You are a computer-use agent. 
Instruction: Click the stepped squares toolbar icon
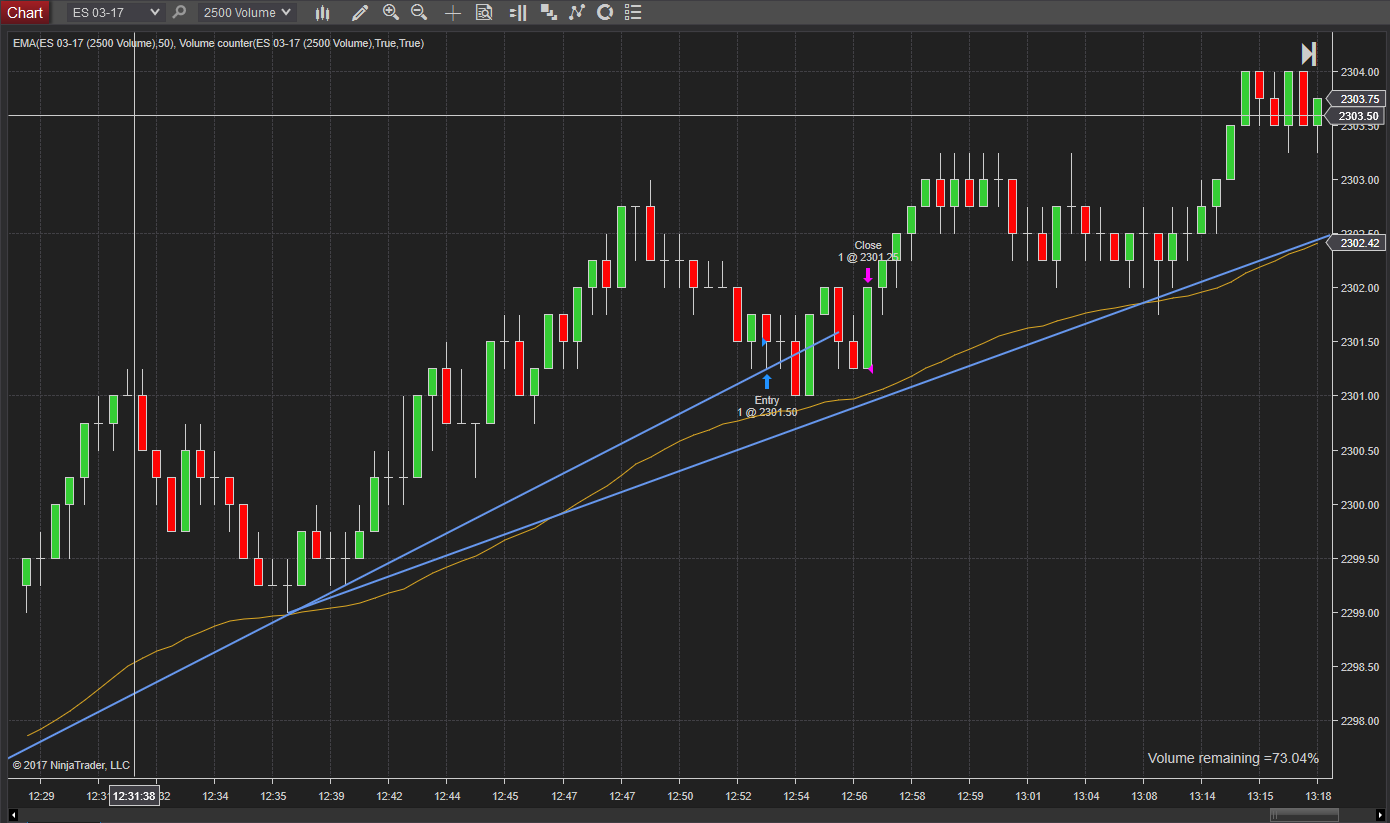click(548, 13)
